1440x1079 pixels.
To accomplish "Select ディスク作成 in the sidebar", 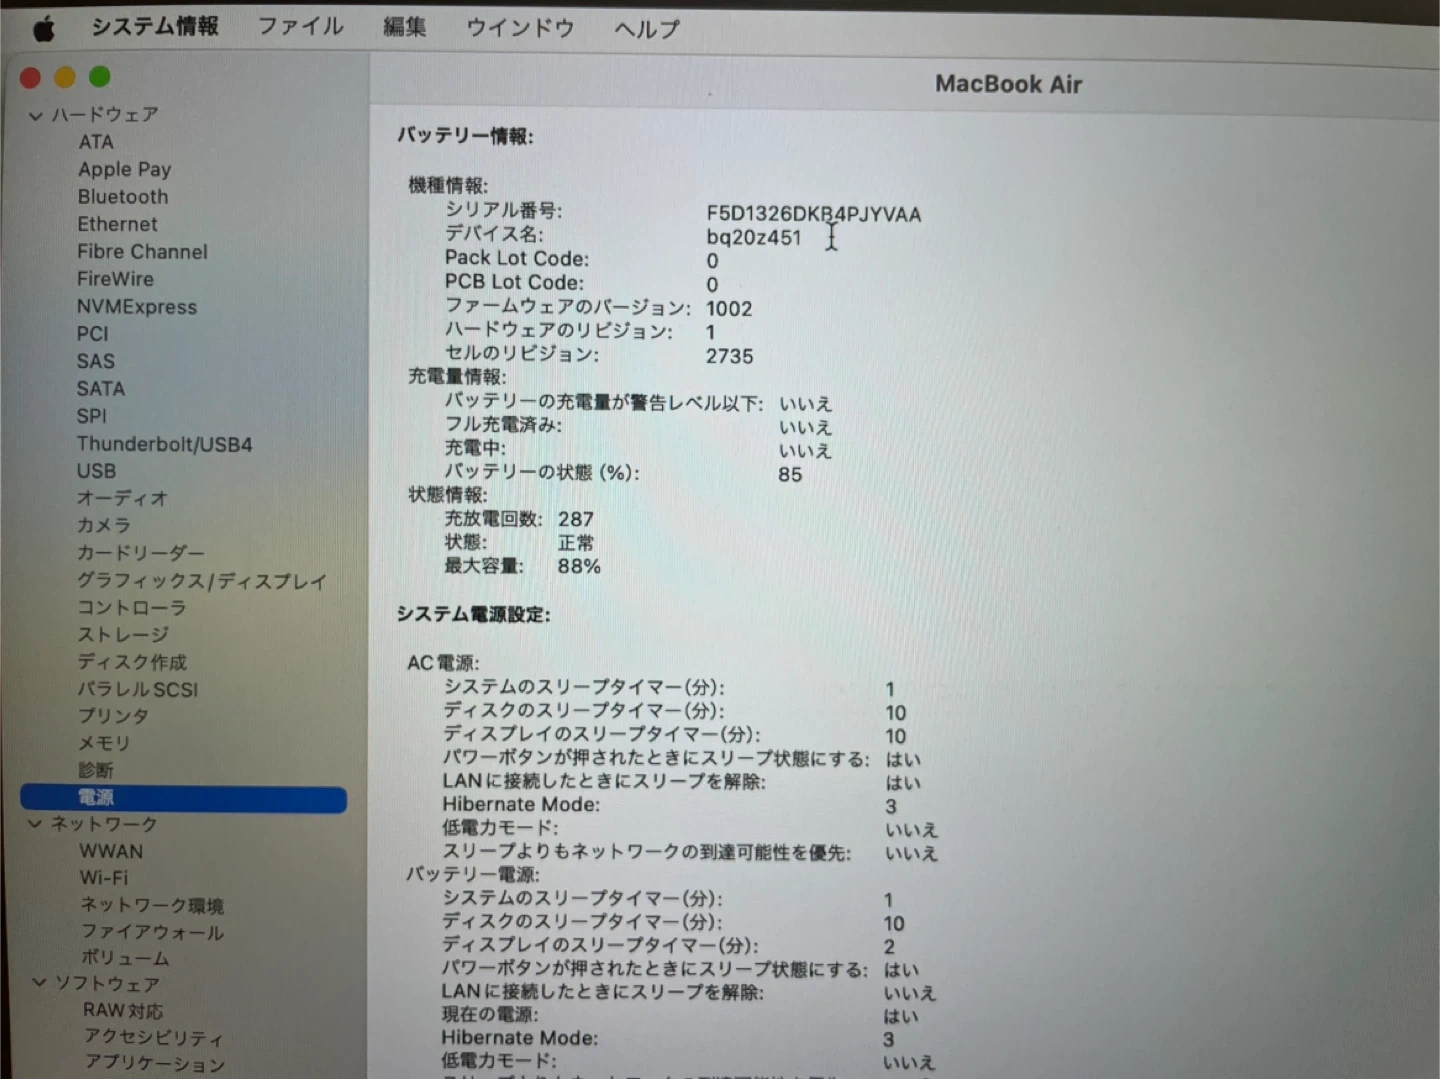I will click(132, 662).
